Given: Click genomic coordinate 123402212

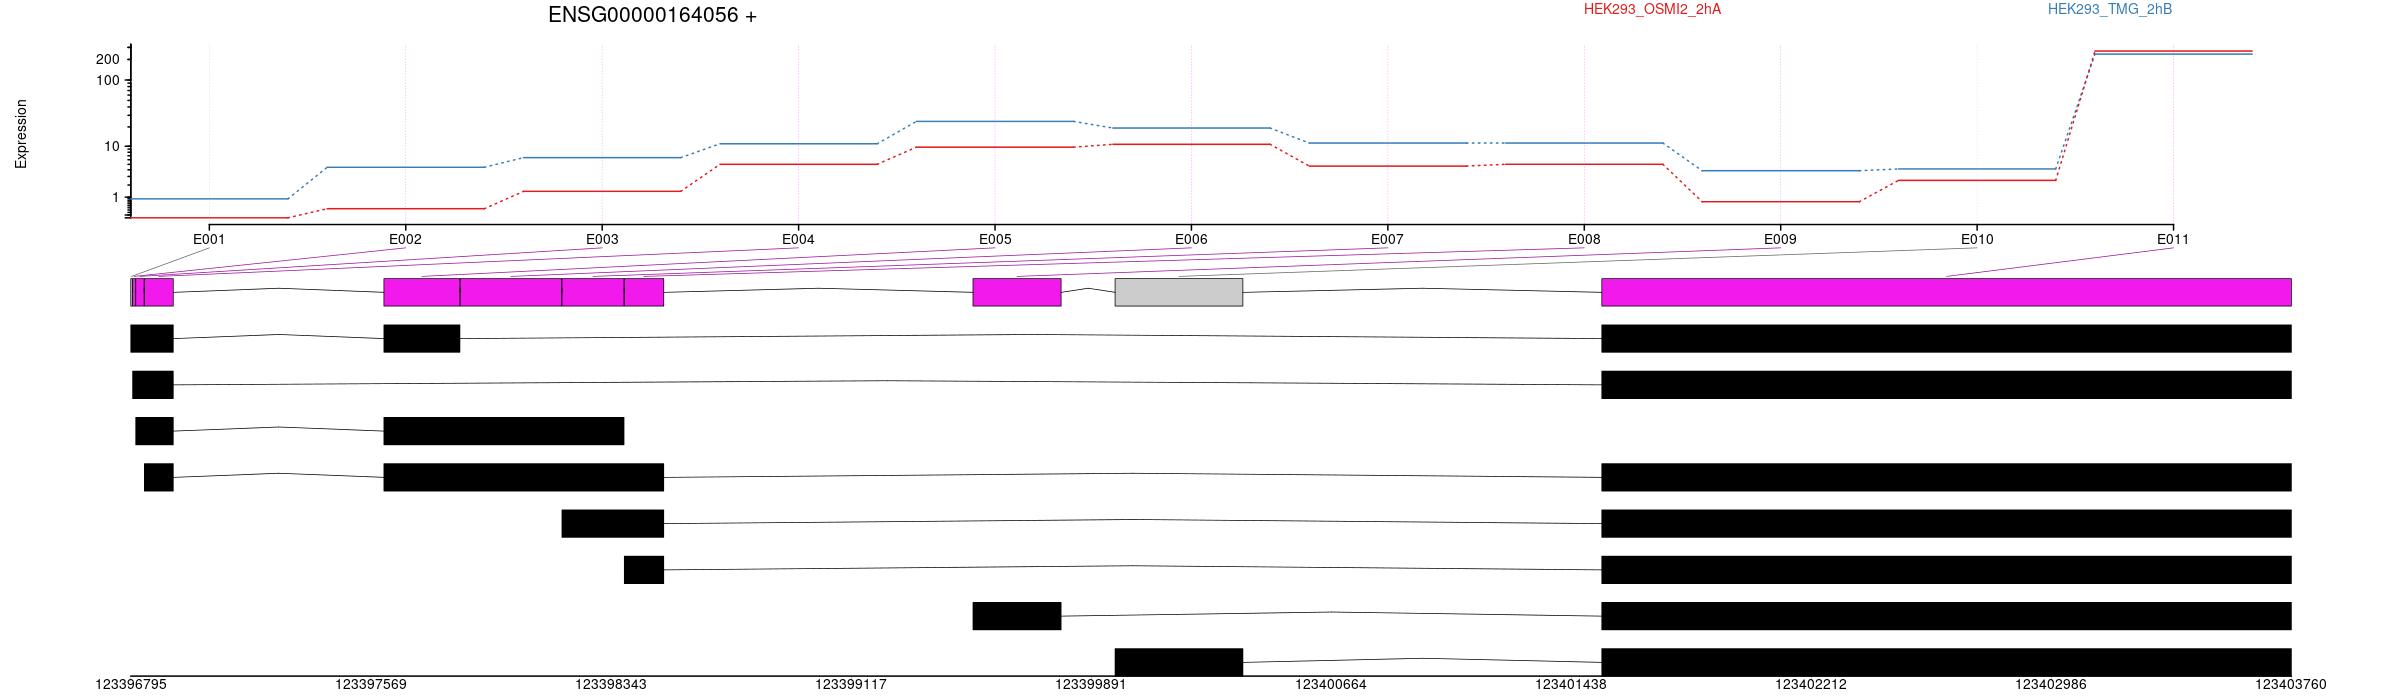Looking at the screenshot, I should [x=1811, y=685].
